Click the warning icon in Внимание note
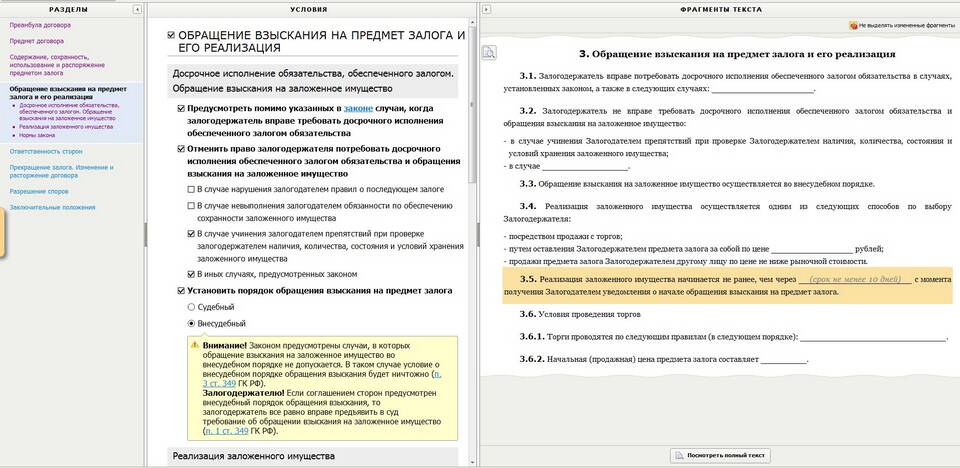The image size is (960, 468). [195, 345]
